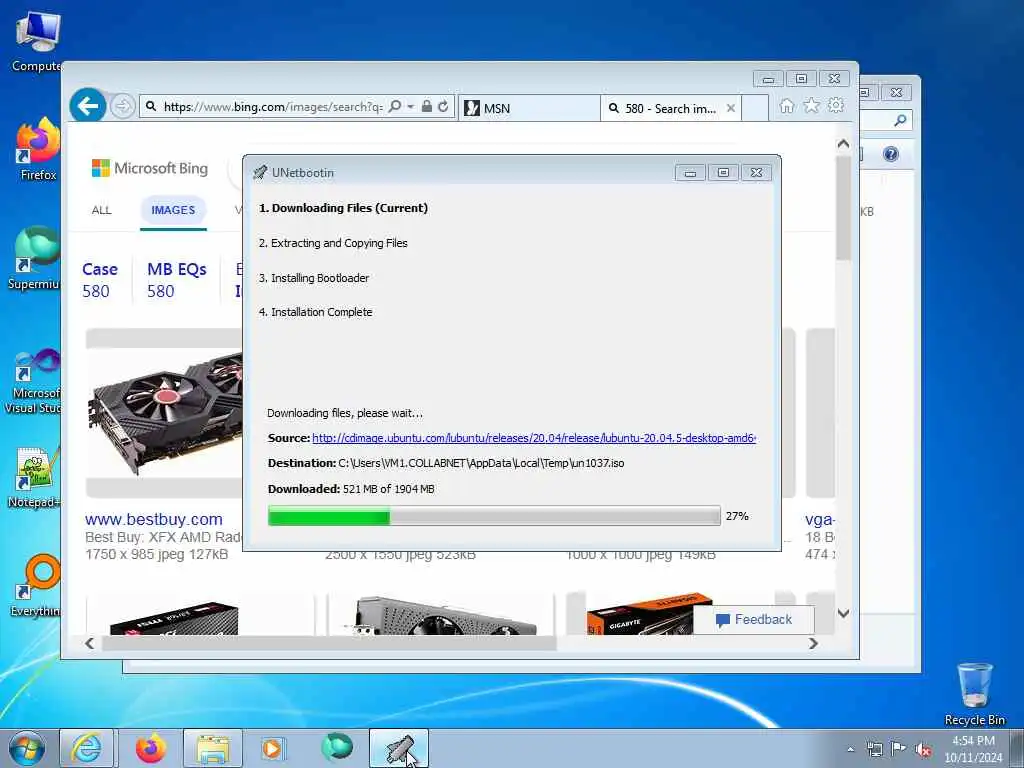Image resolution: width=1024 pixels, height=768 pixels.
Task: Click the horizontal scrollbar left arrow
Action: click(89, 643)
